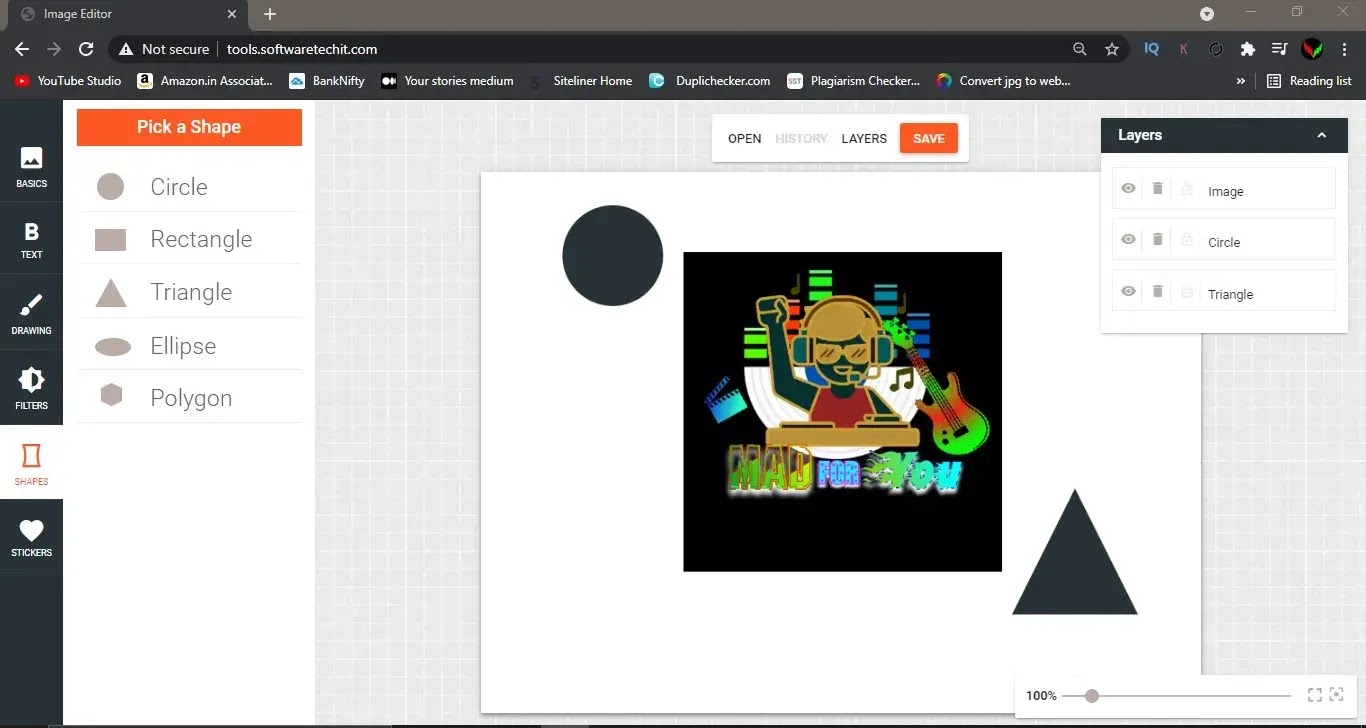
Task: Collapse the Layers panel
Action: [1321, 135]
